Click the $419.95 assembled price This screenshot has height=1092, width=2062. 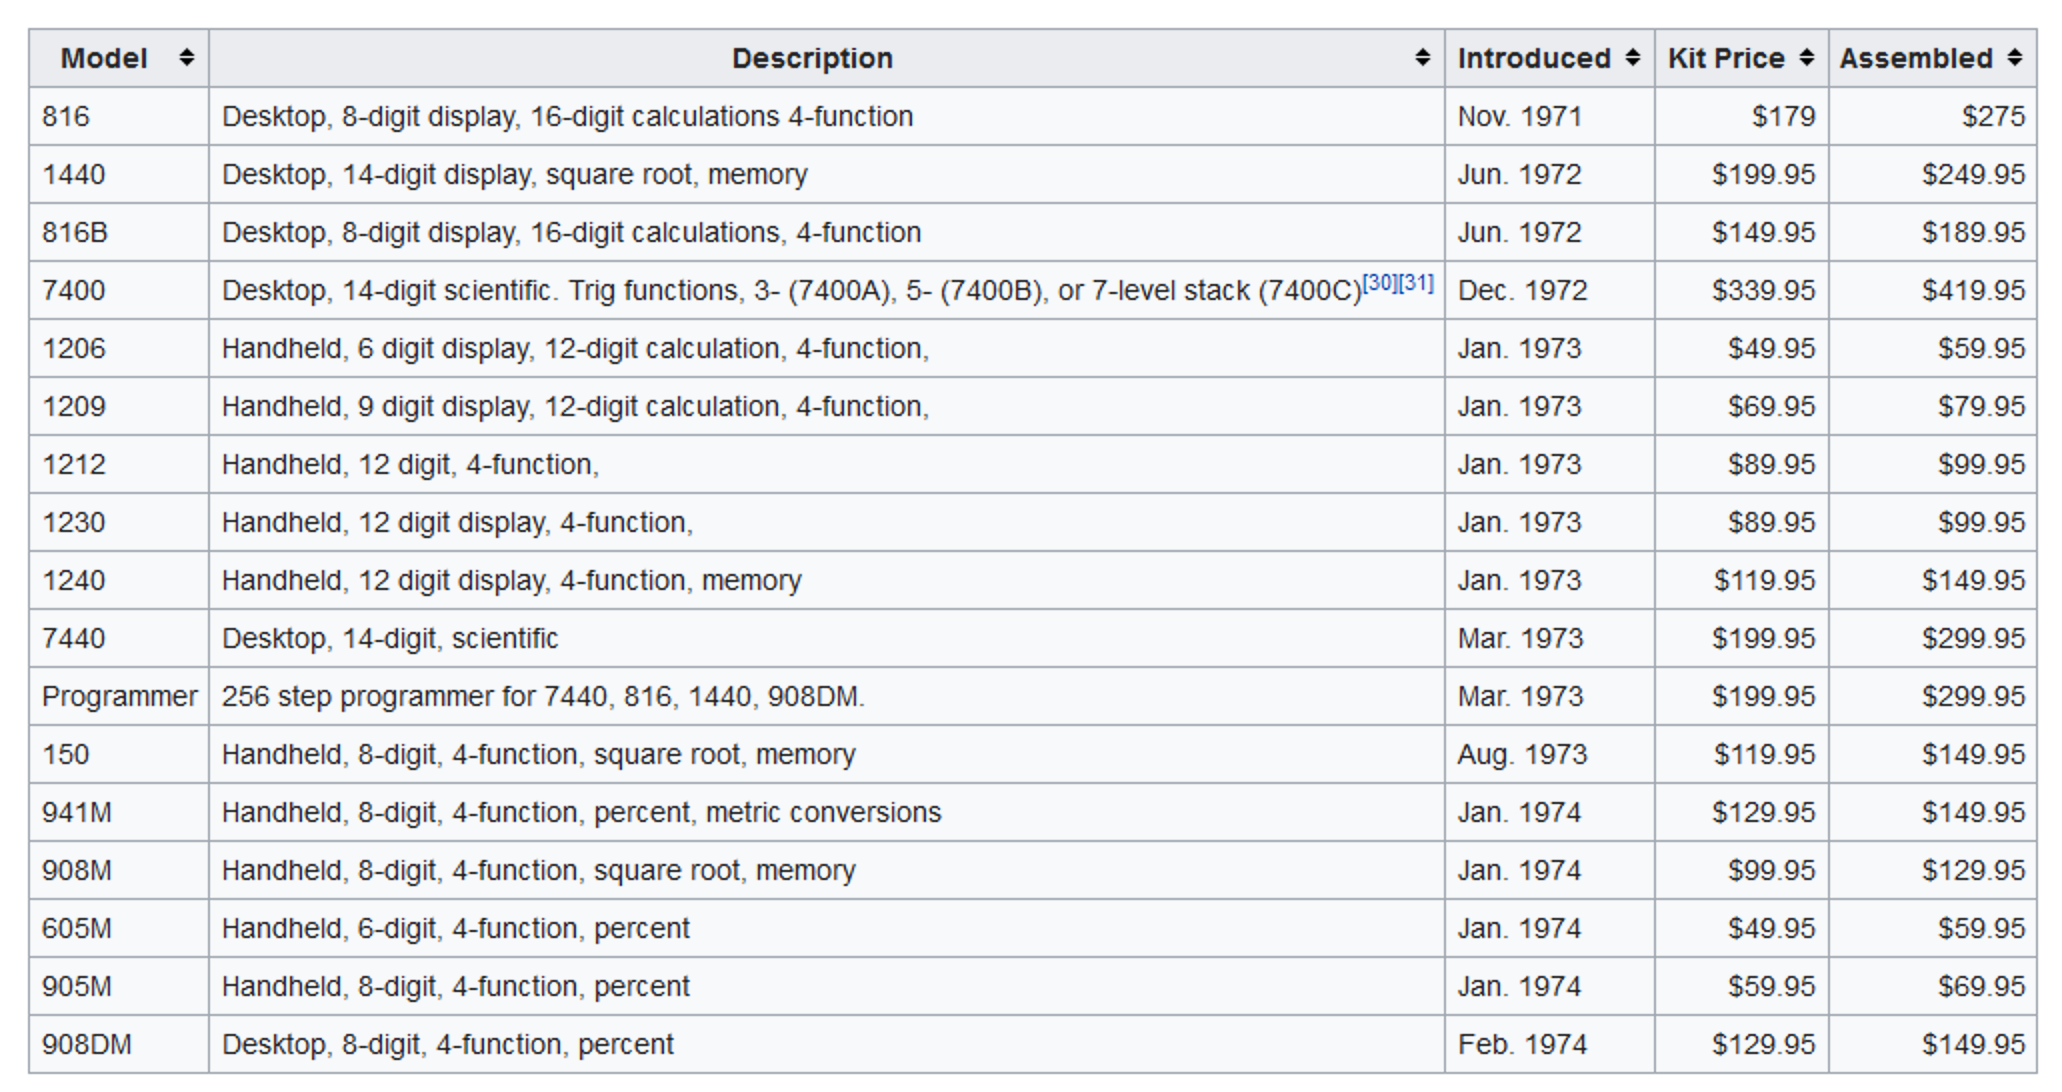[x=1974, y=290]
